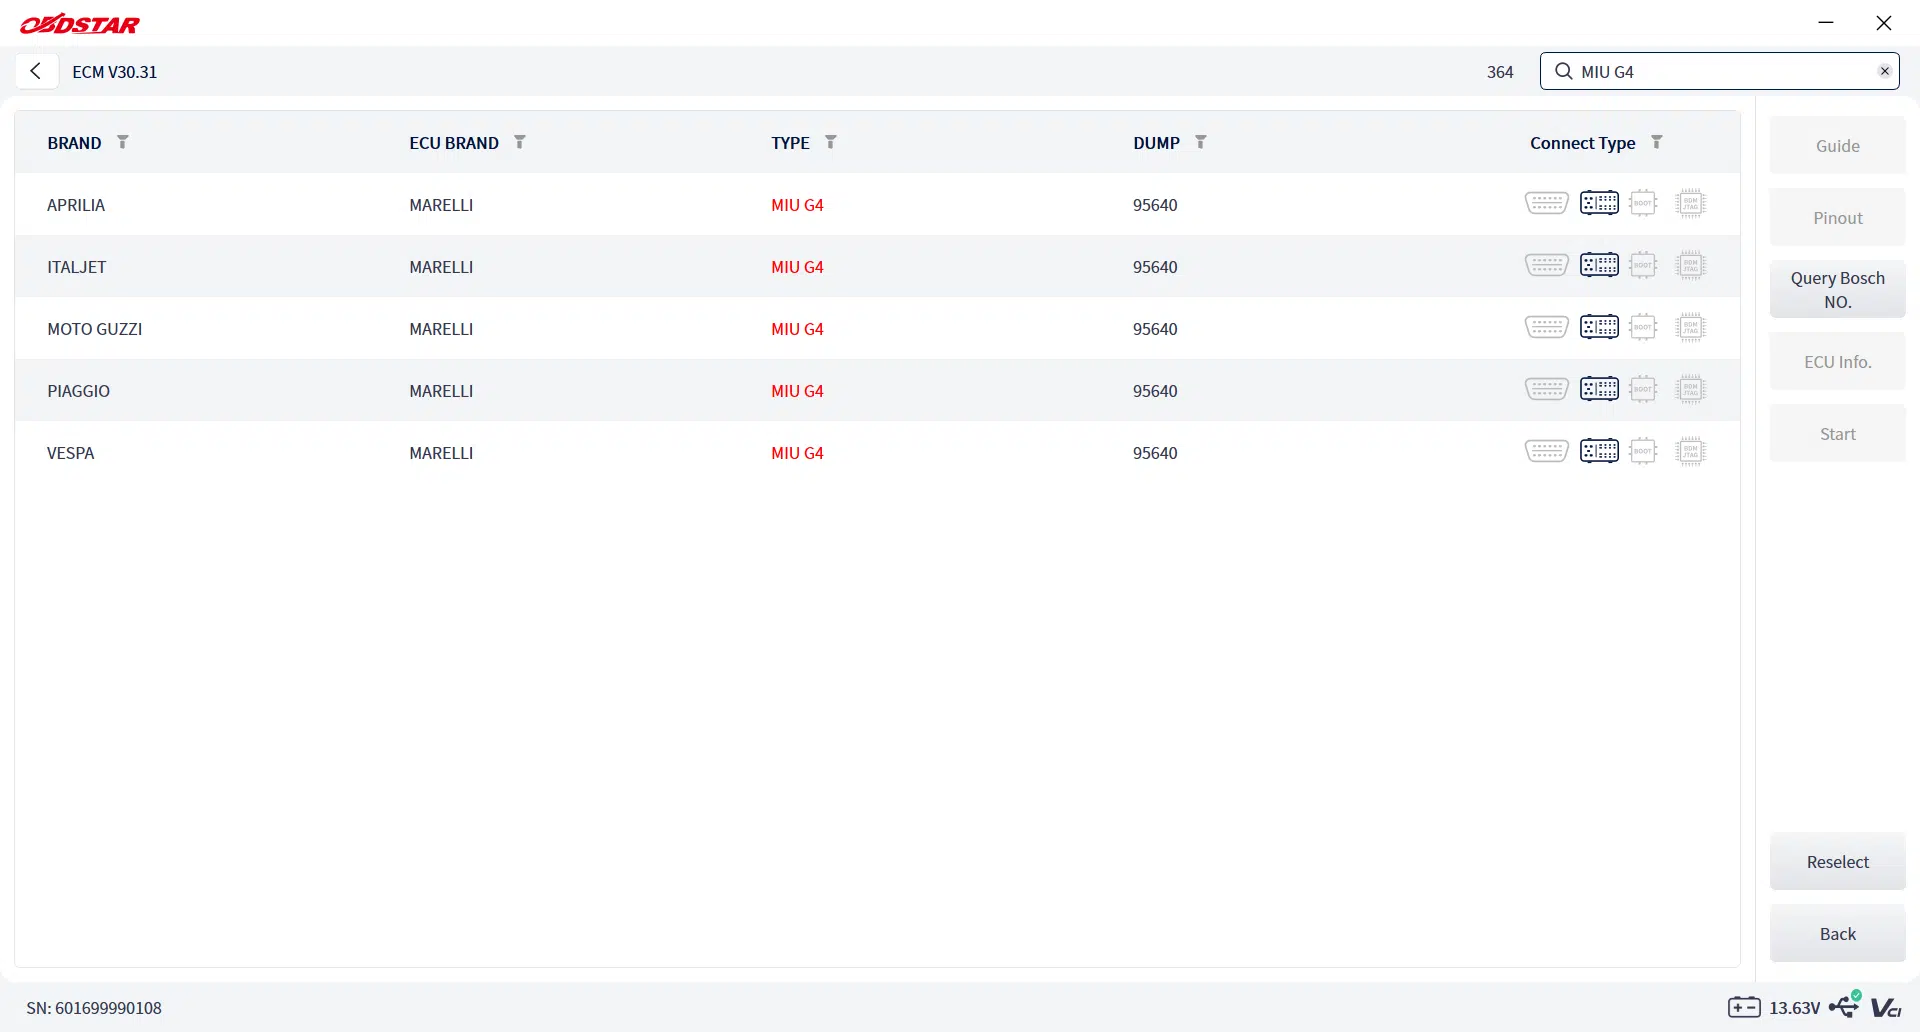Select the APRILIA brand cell
This screenshot has height=1032, width=1920.
pyautogui.click(x=76, y=205)
